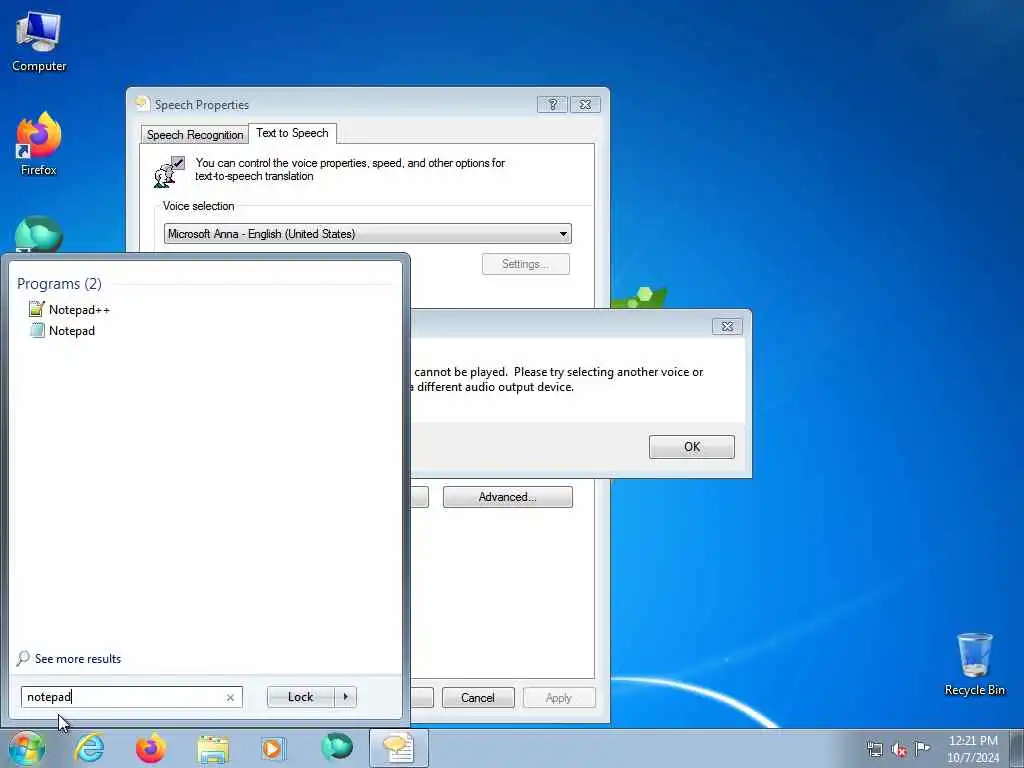Click the Windows Start orb

pyautogui.click(x=26, y=748)
